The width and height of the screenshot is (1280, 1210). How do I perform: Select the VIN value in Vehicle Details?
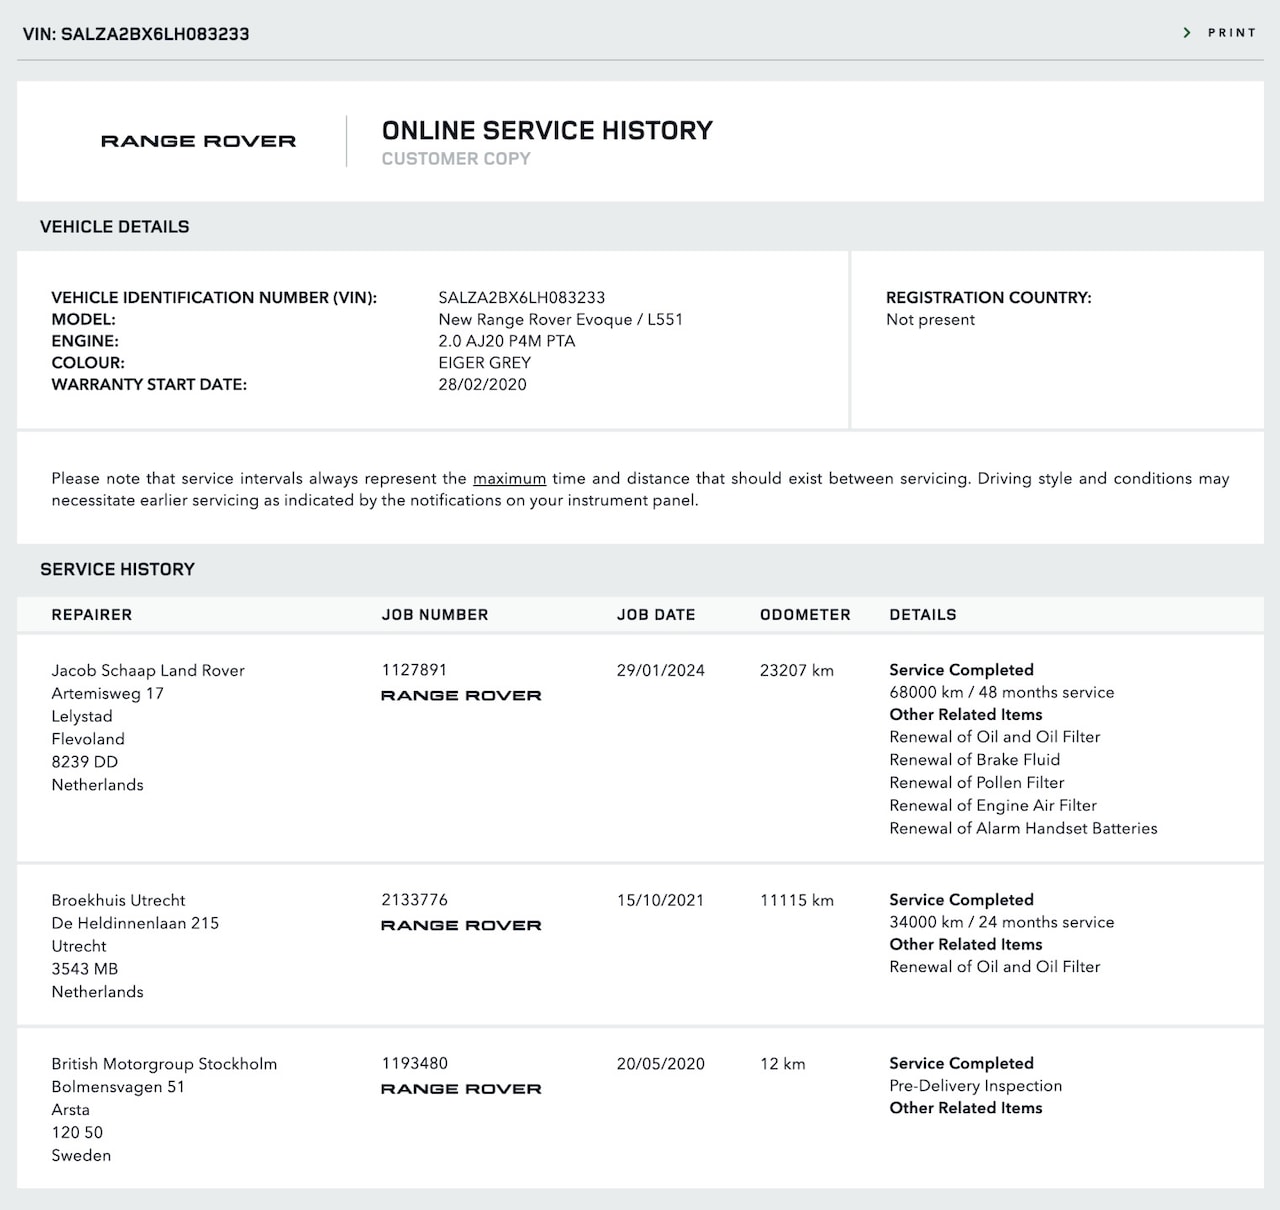pyautogui.click(x=521, y=297)
